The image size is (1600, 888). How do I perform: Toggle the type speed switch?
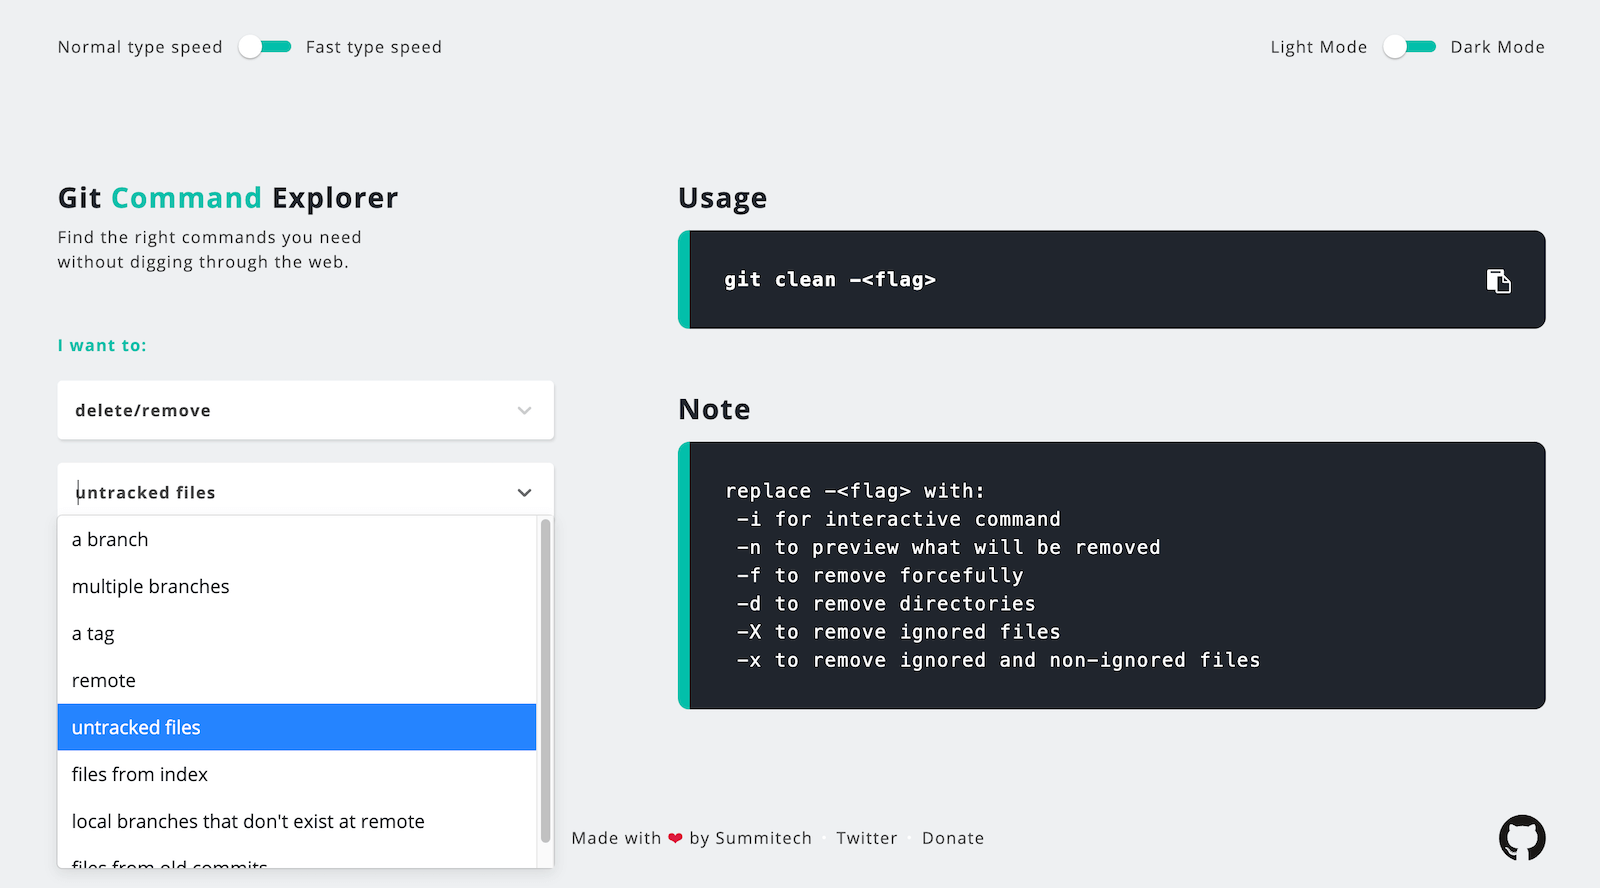pos(265,47)
